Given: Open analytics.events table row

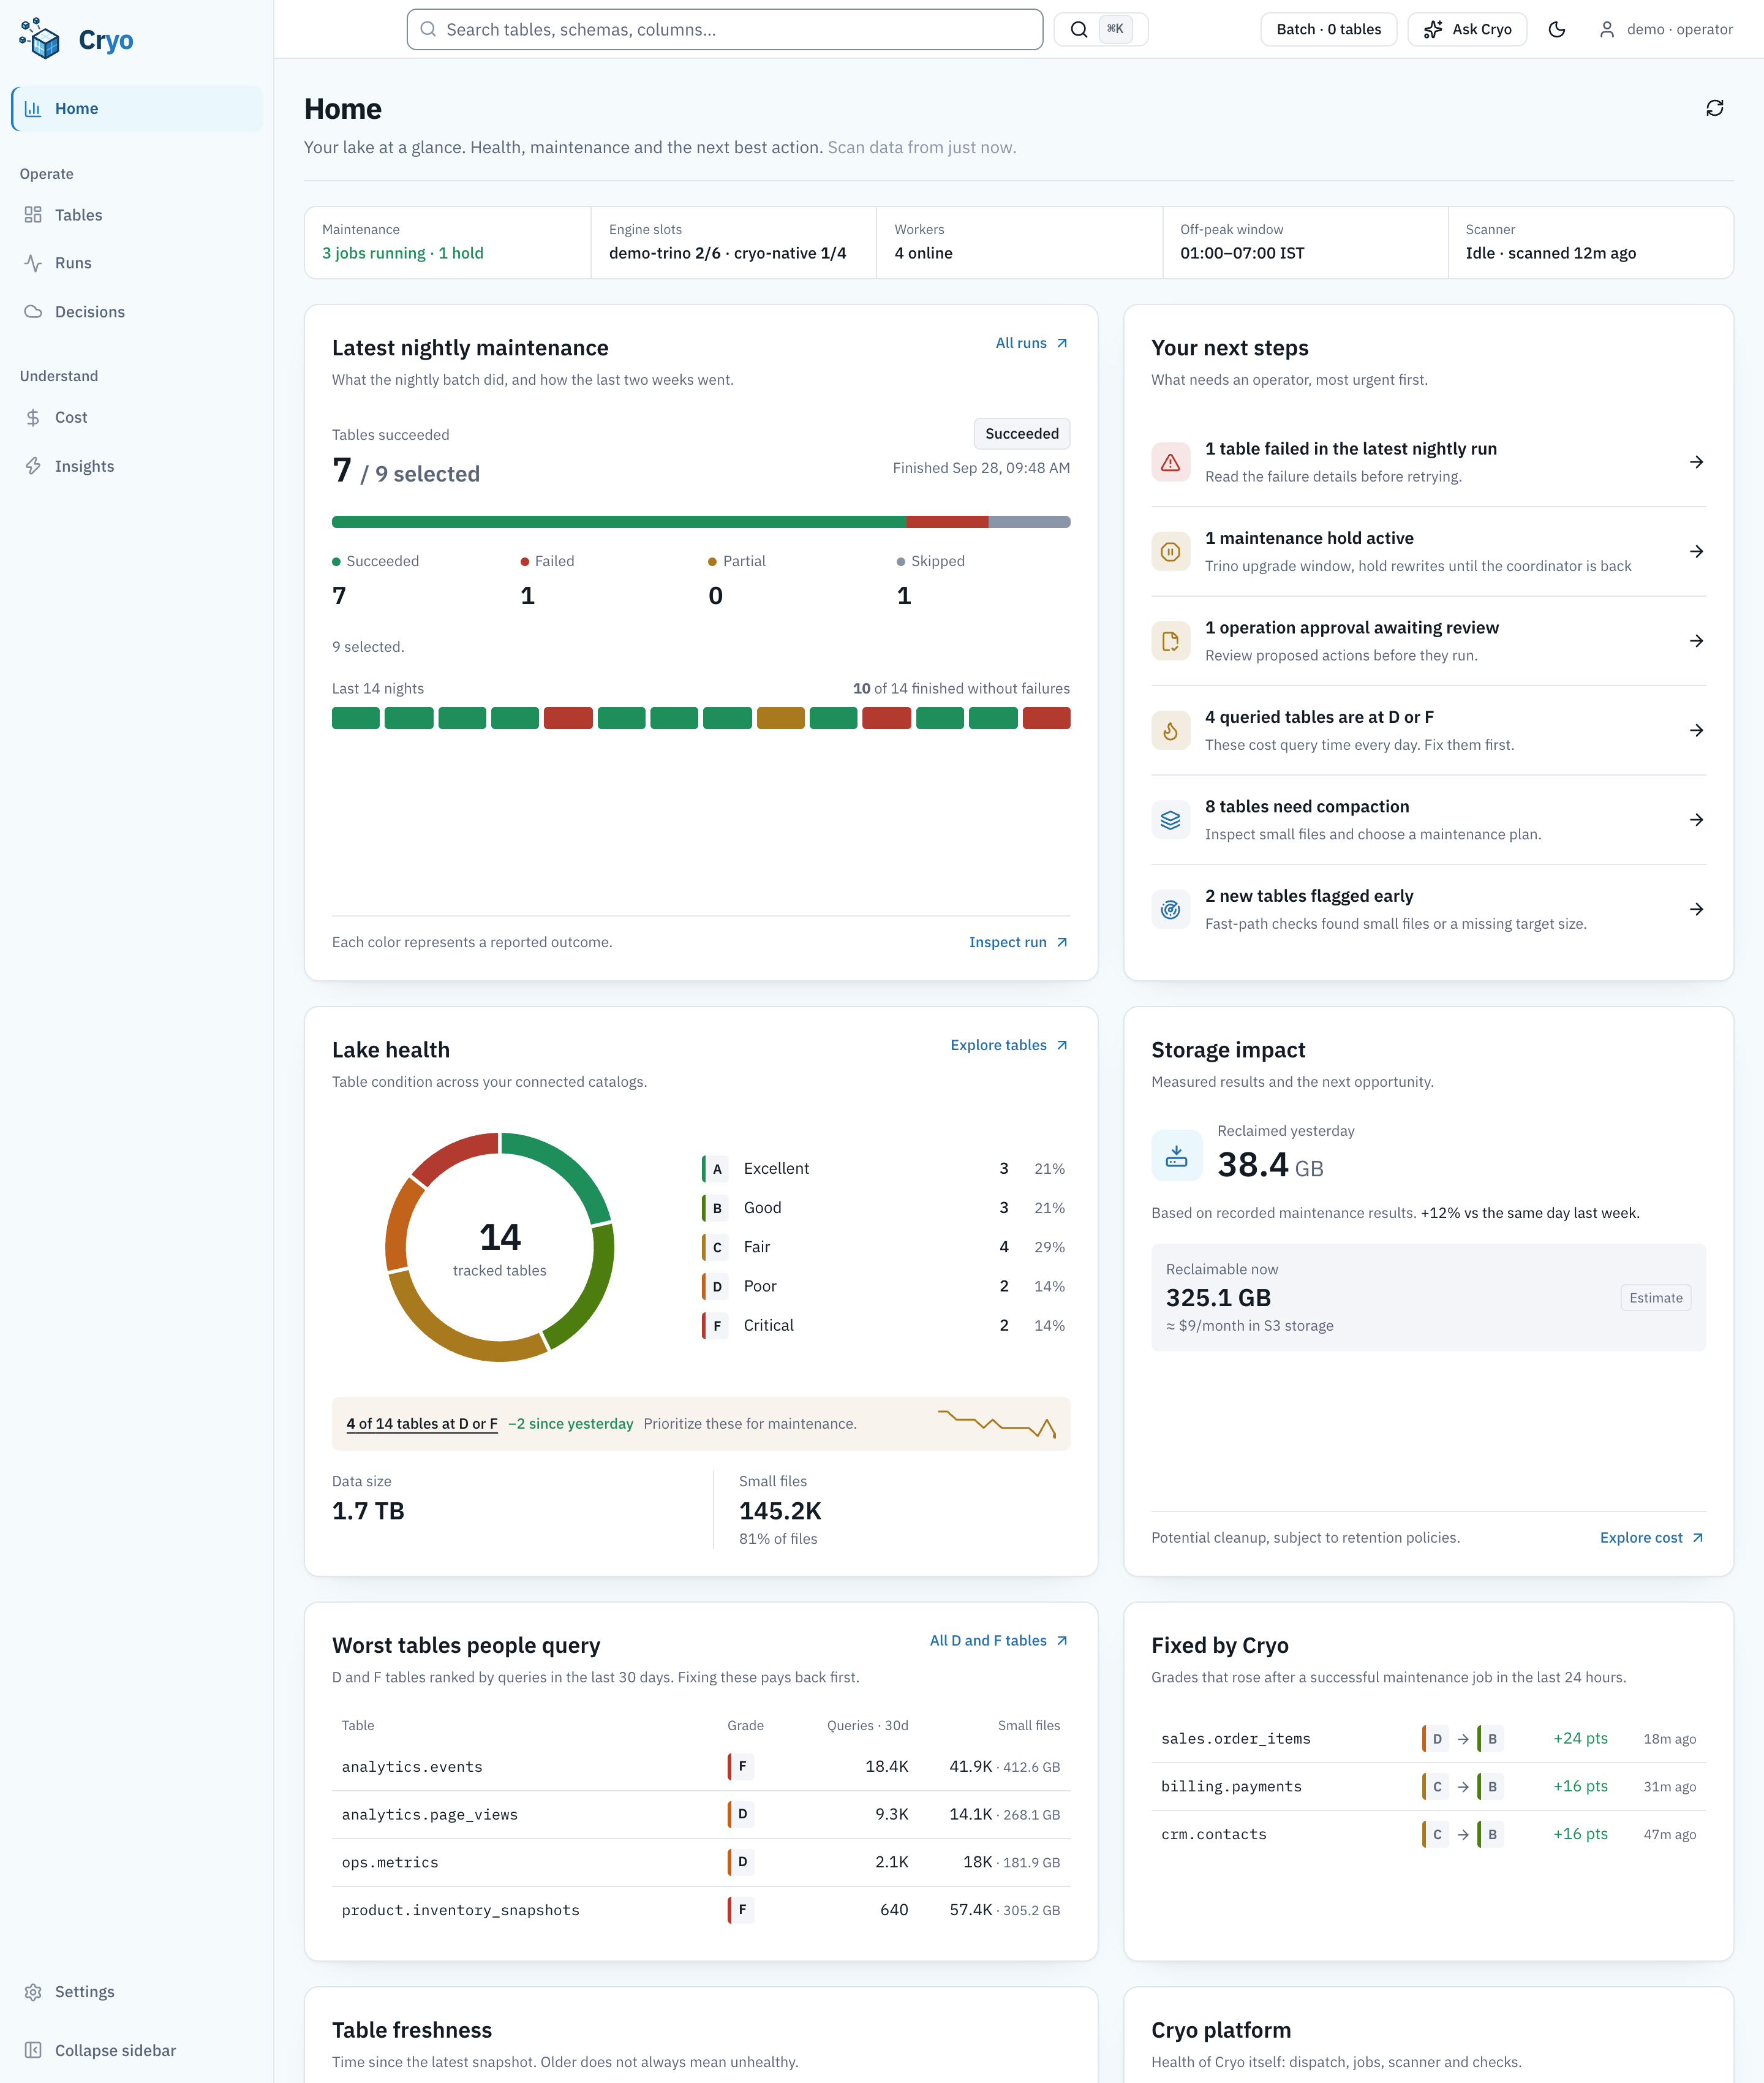Looking at the screenshot, I should pos(701,1767).
